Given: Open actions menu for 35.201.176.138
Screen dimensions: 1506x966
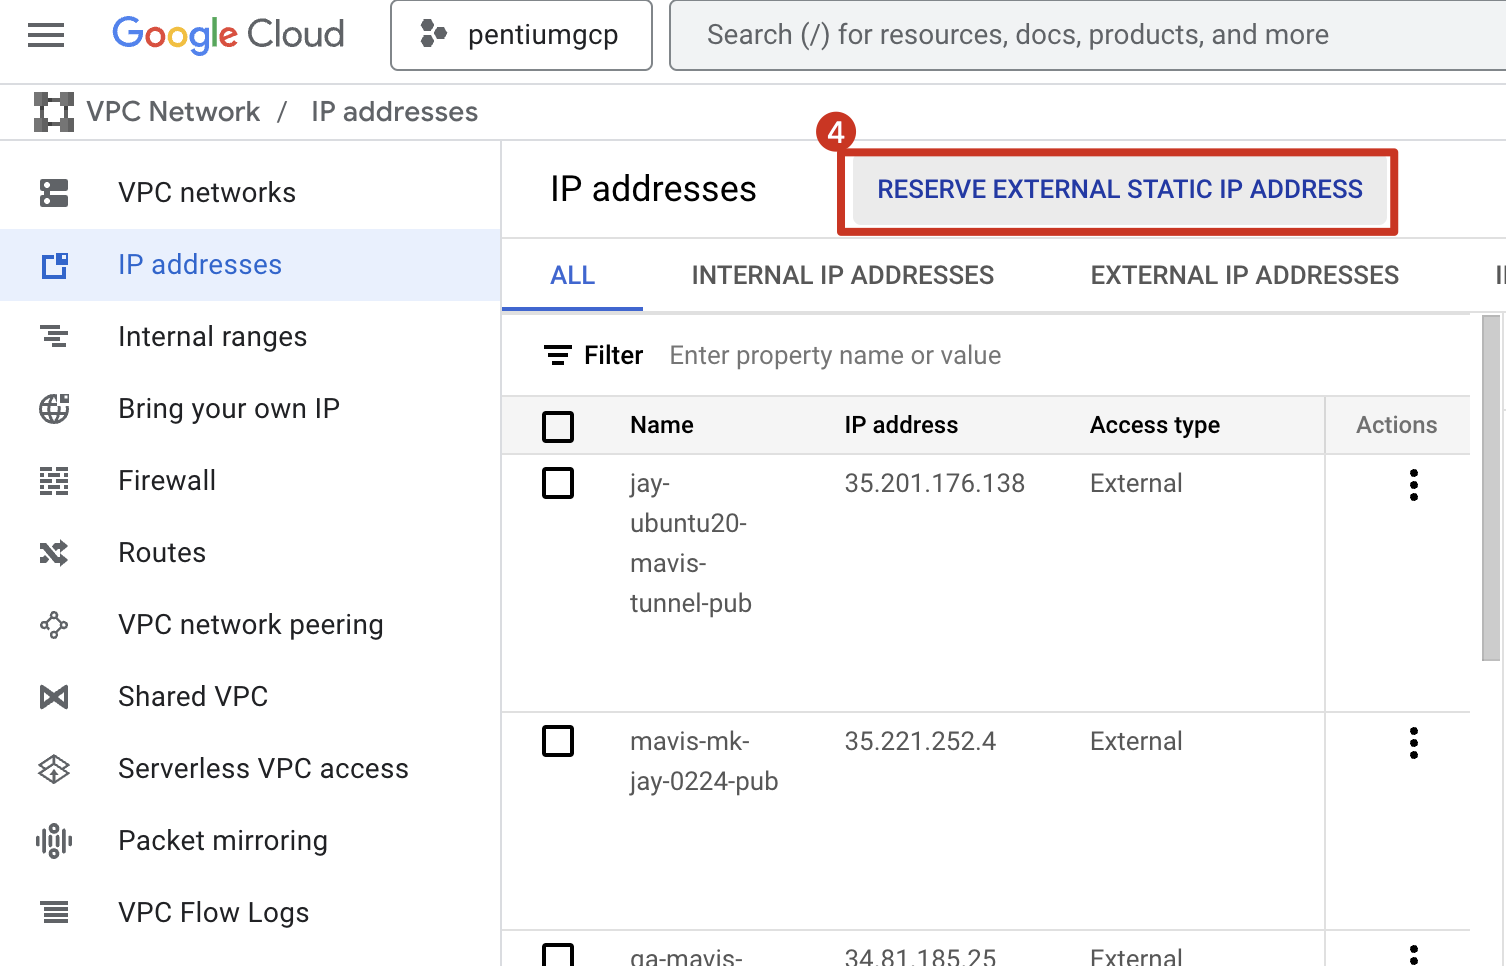Looking at the screenshot, I should (x=1413, y=485).
